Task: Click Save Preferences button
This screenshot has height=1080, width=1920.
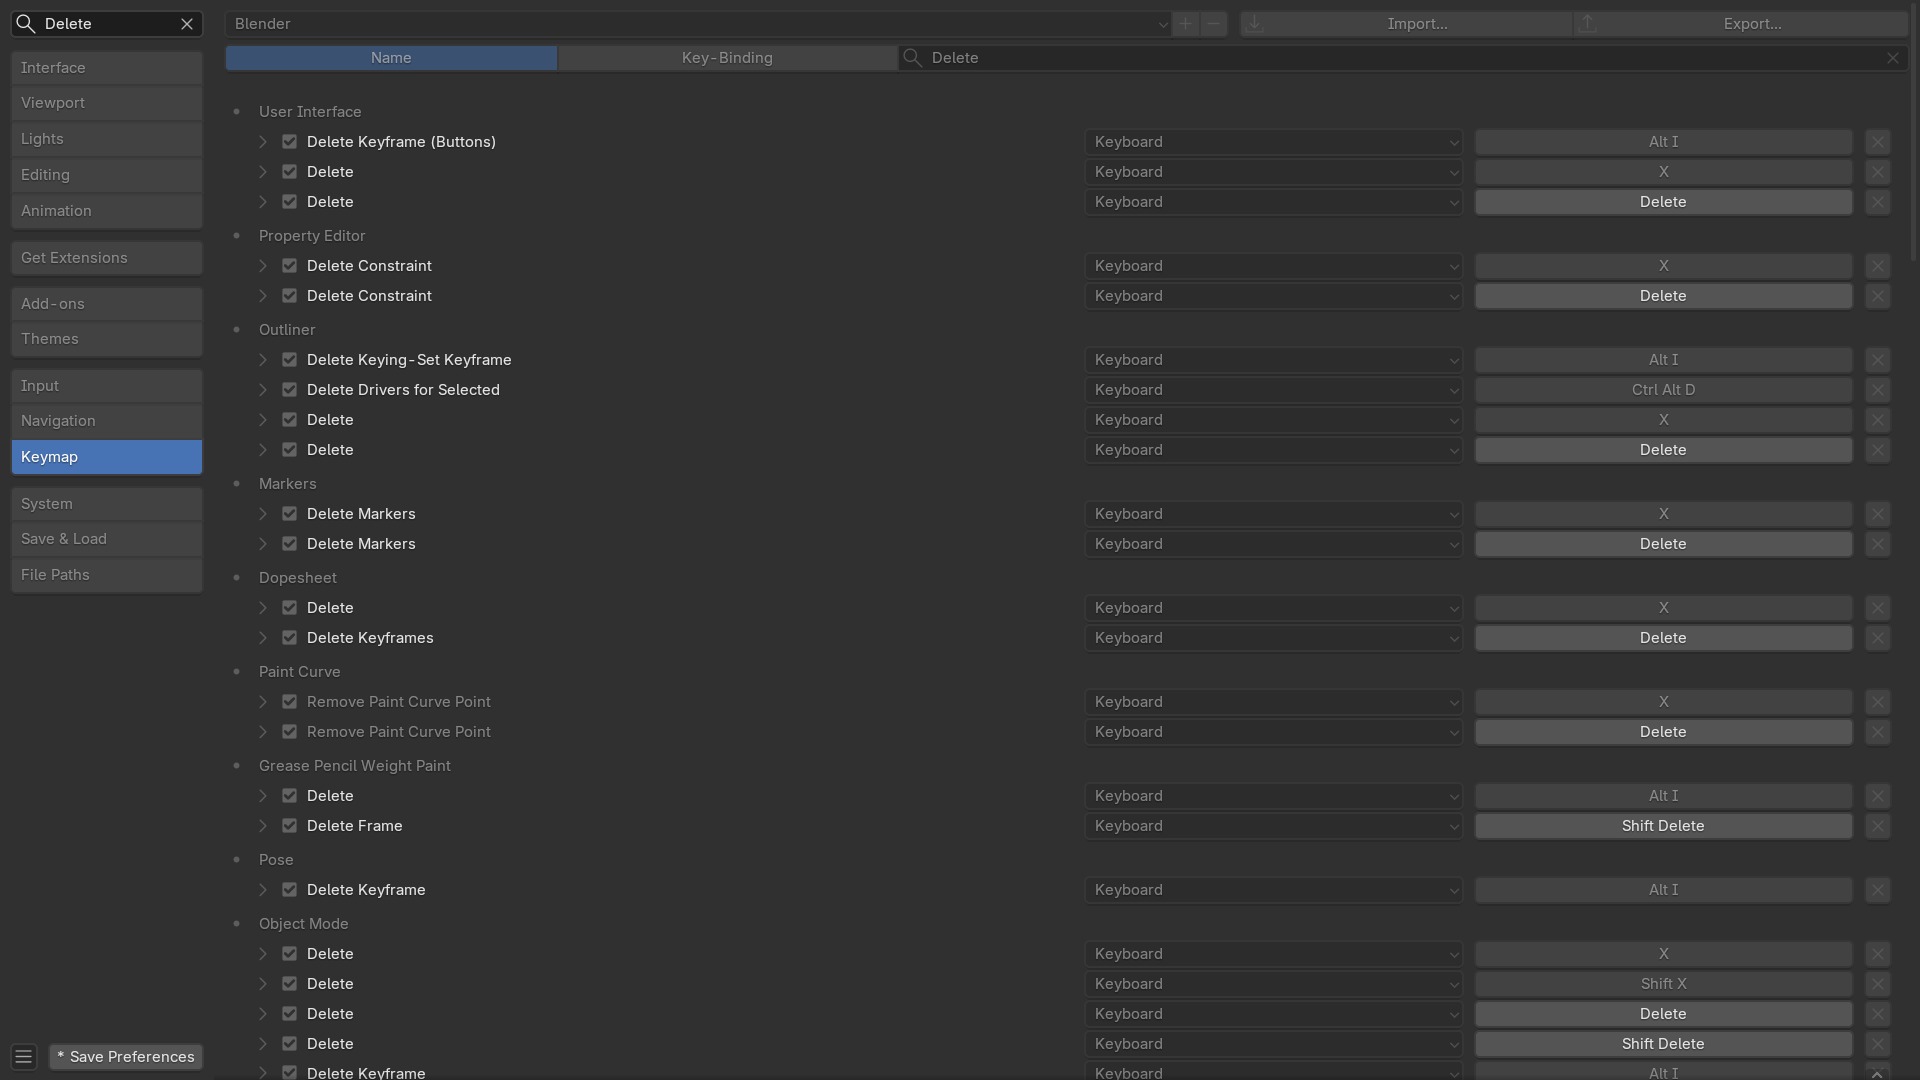Action: (126, 1057)
